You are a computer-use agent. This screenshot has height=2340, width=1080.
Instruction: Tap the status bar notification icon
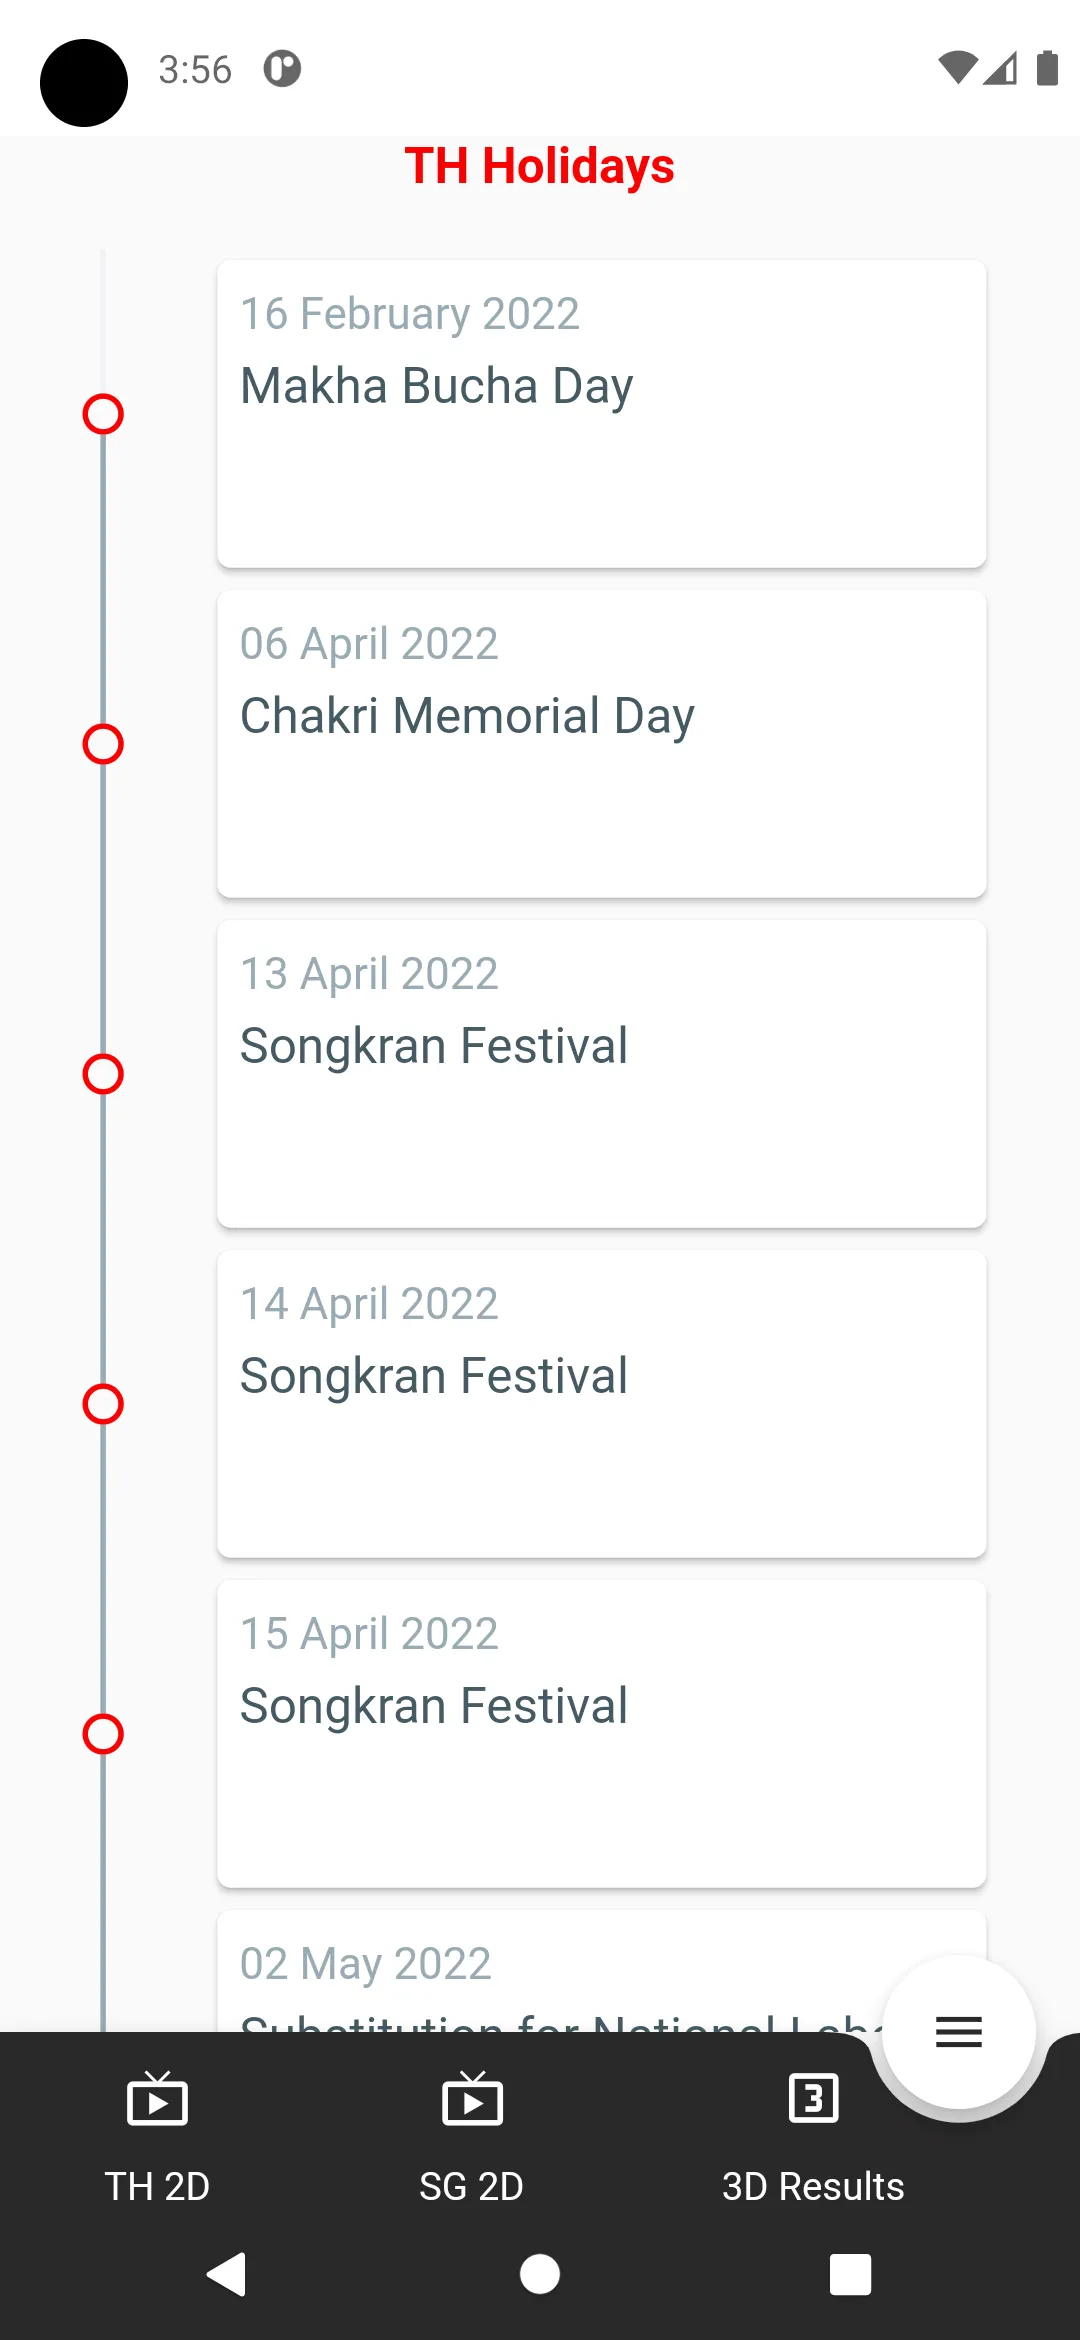[282, 69]
